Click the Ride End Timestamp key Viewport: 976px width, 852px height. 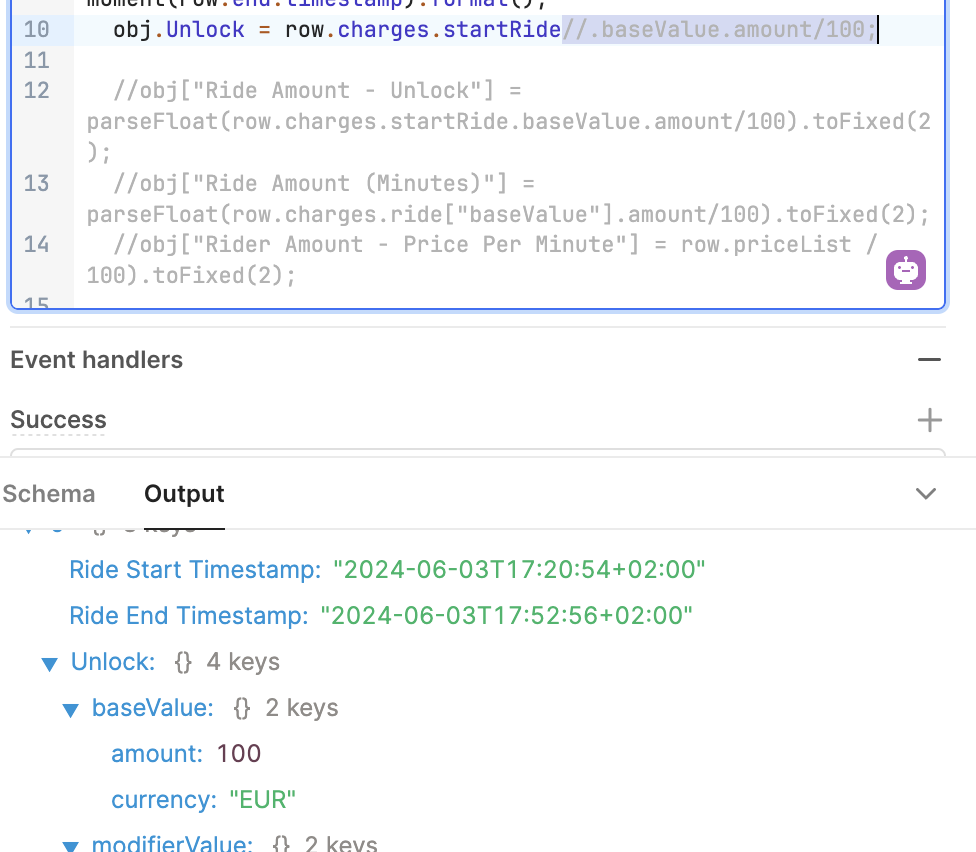[x=189, y=616]
